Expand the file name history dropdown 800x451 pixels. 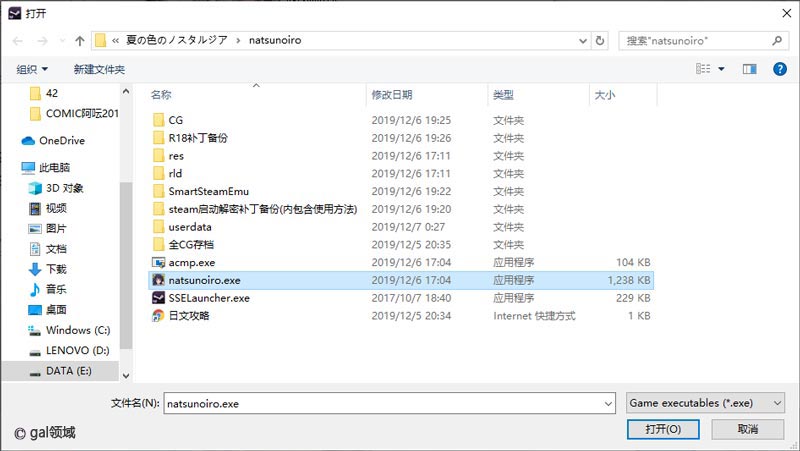point(608,402)
